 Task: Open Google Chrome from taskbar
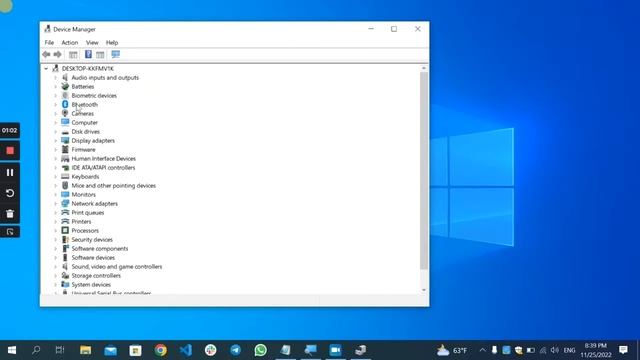[160, 350]
